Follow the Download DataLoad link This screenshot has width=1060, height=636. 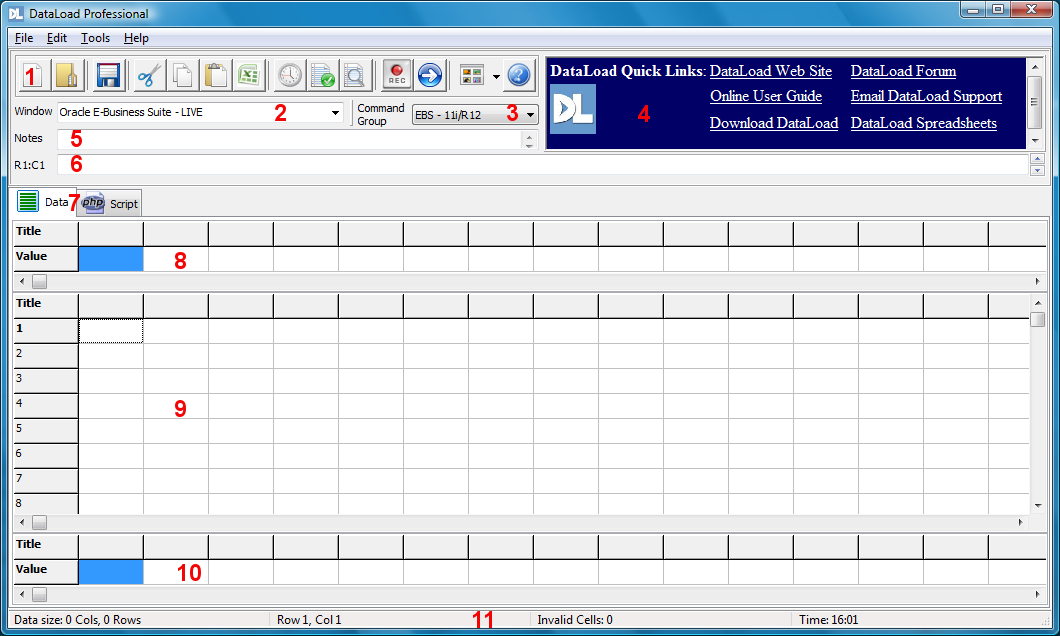click(774, 123)
